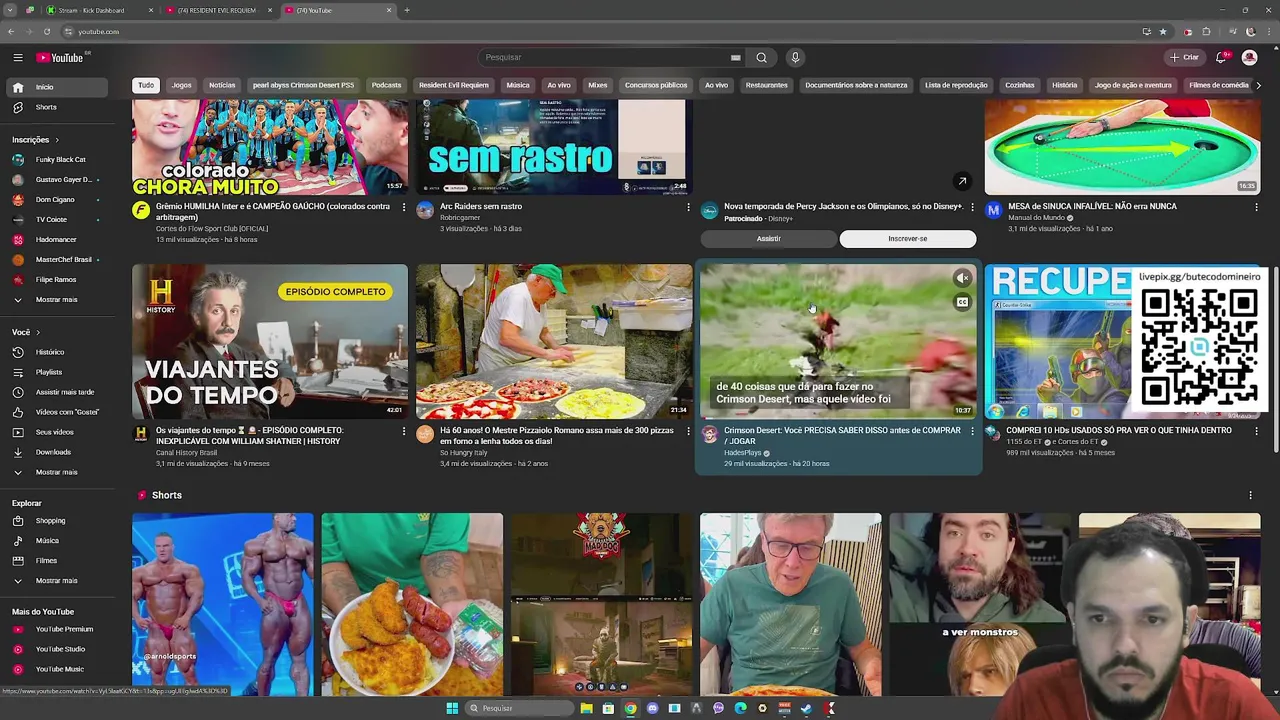1280x720 pixels.
Task: Open Filmes under Explorar
Action: (x=56, y=561)
